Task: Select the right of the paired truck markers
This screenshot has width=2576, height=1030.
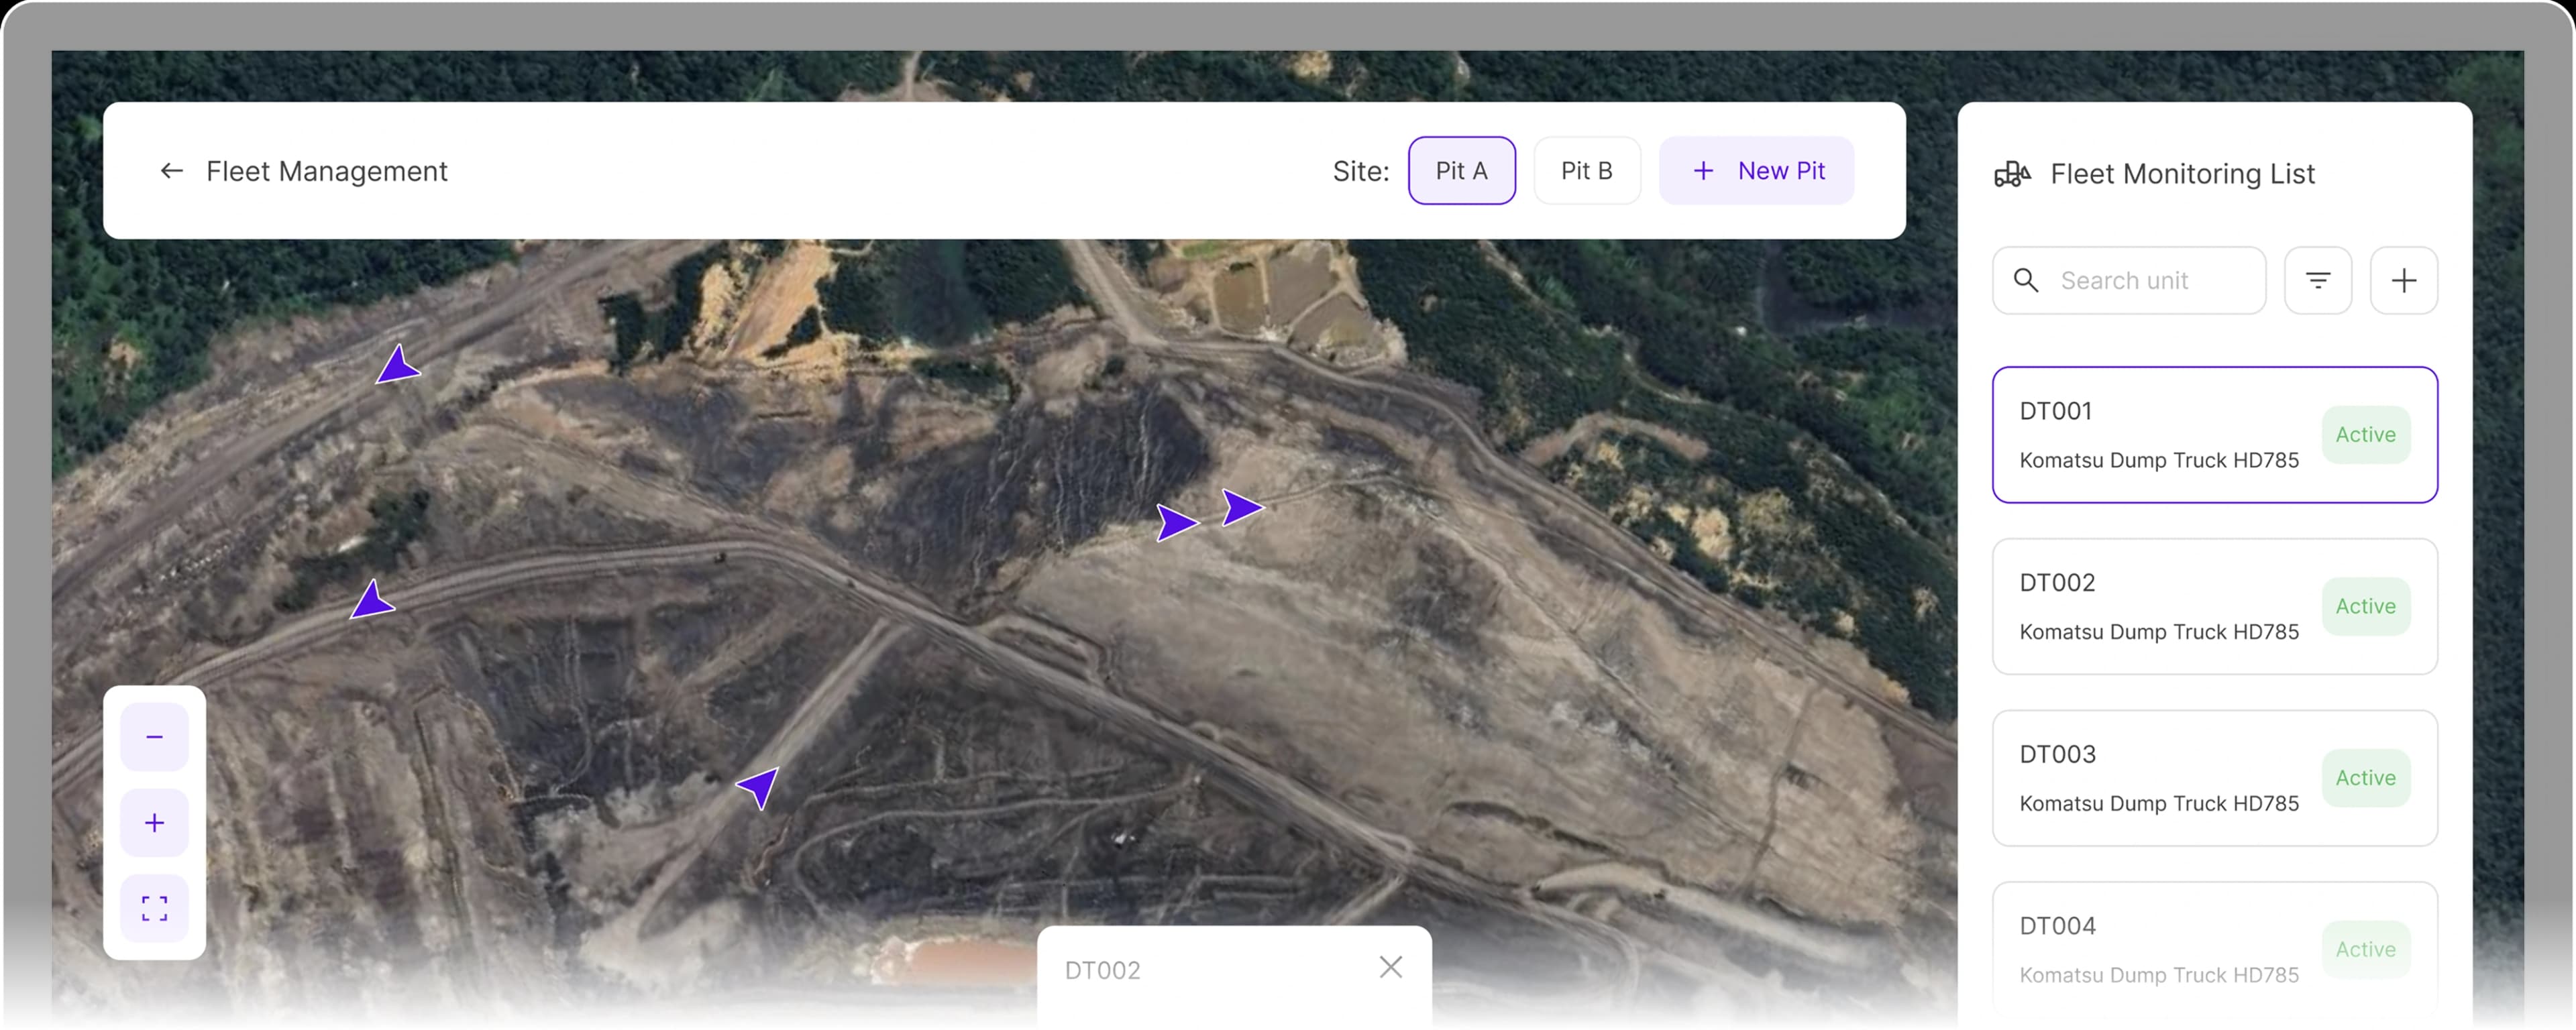Action: [1242, 508]
